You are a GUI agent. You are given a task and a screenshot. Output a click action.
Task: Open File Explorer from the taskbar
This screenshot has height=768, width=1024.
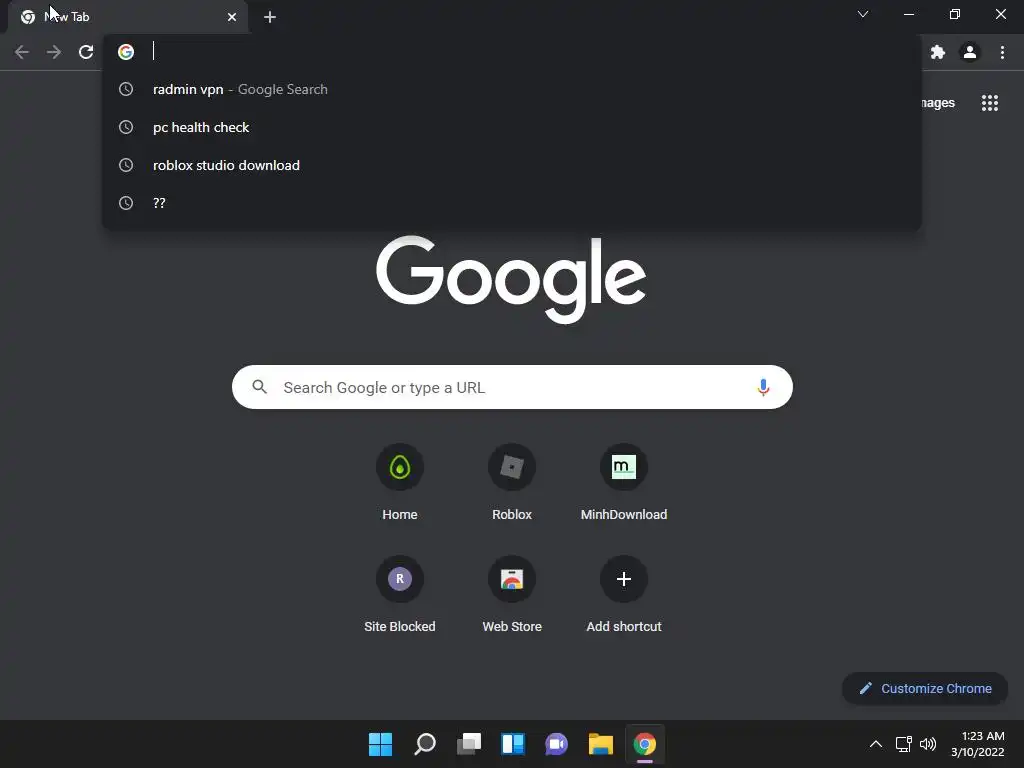pos(601,744)
